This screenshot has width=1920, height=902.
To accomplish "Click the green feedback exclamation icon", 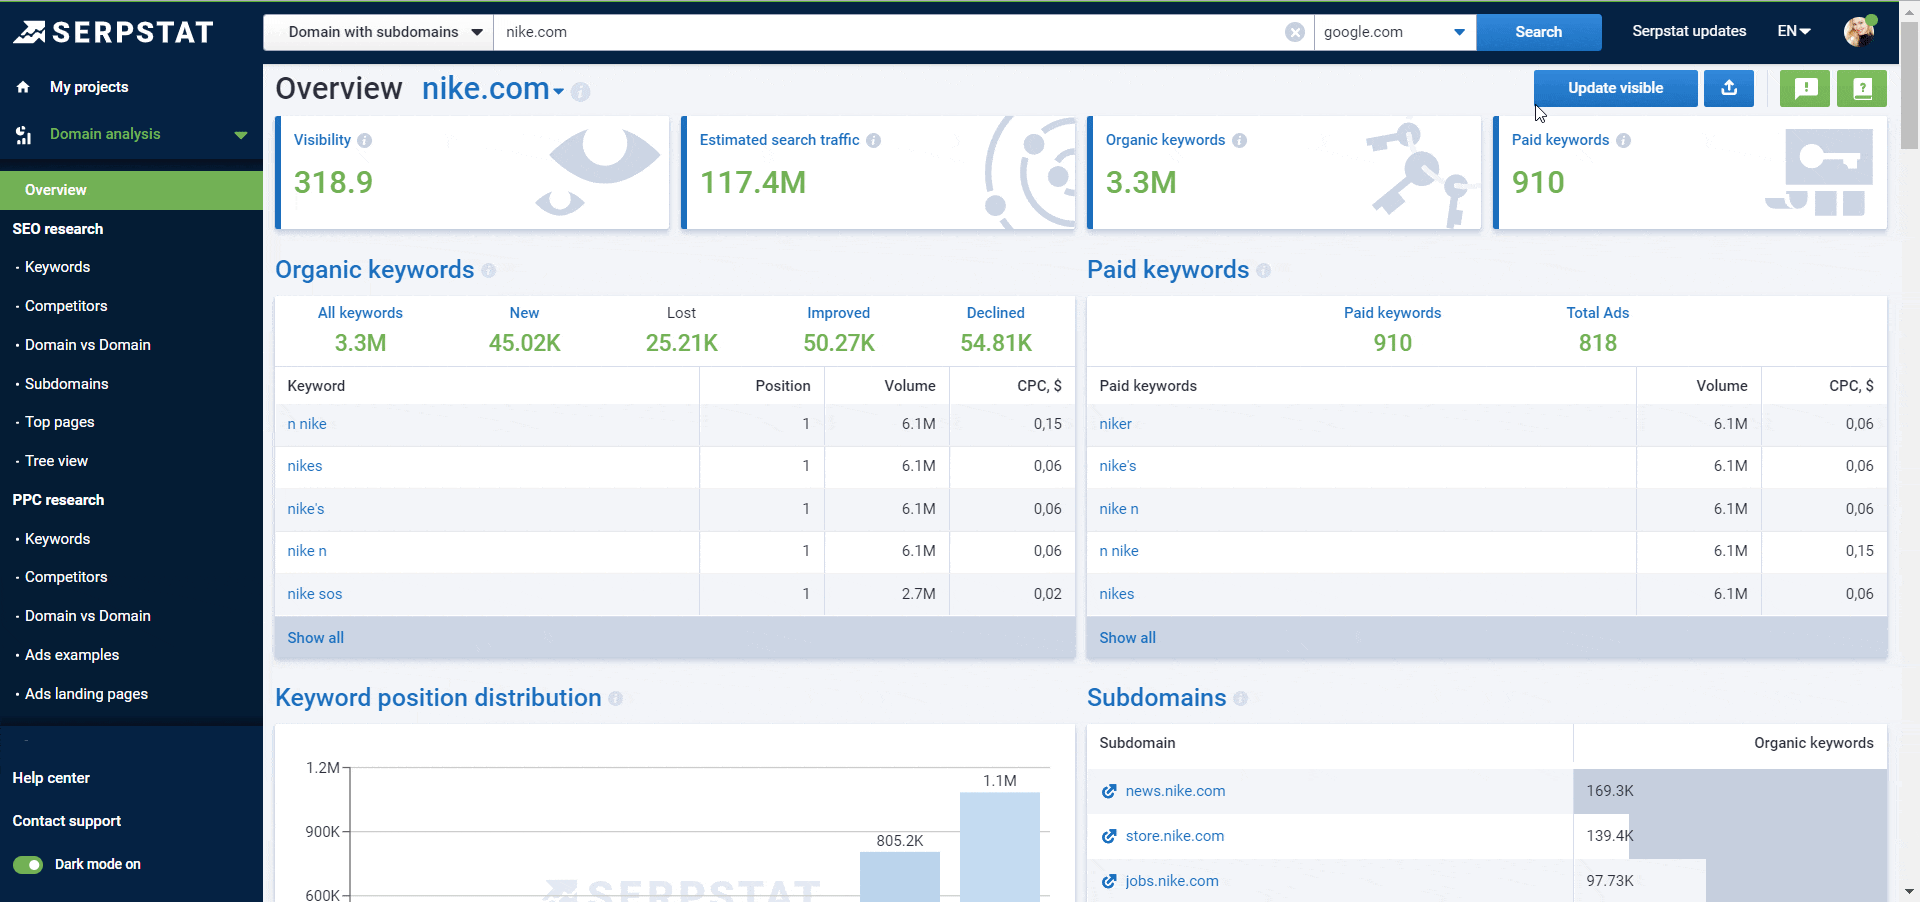I will click(x=1805, y=88).
